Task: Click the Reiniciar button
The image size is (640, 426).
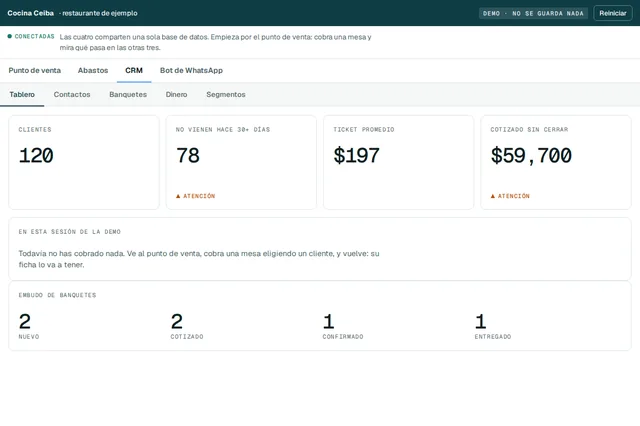Action: tap(612, 13)
